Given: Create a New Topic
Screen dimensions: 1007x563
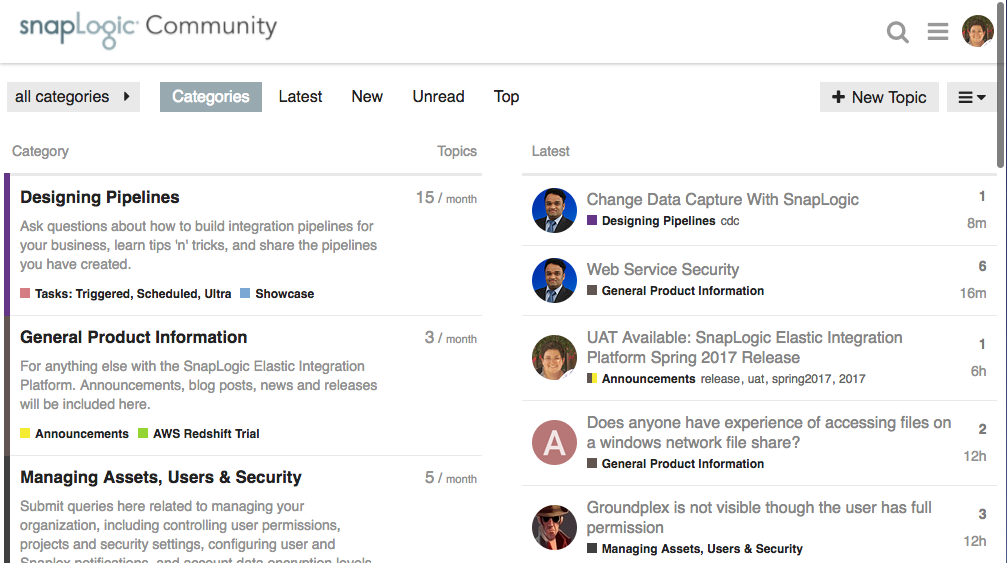Looking at the screenshot, I should (x=879, y=97).
